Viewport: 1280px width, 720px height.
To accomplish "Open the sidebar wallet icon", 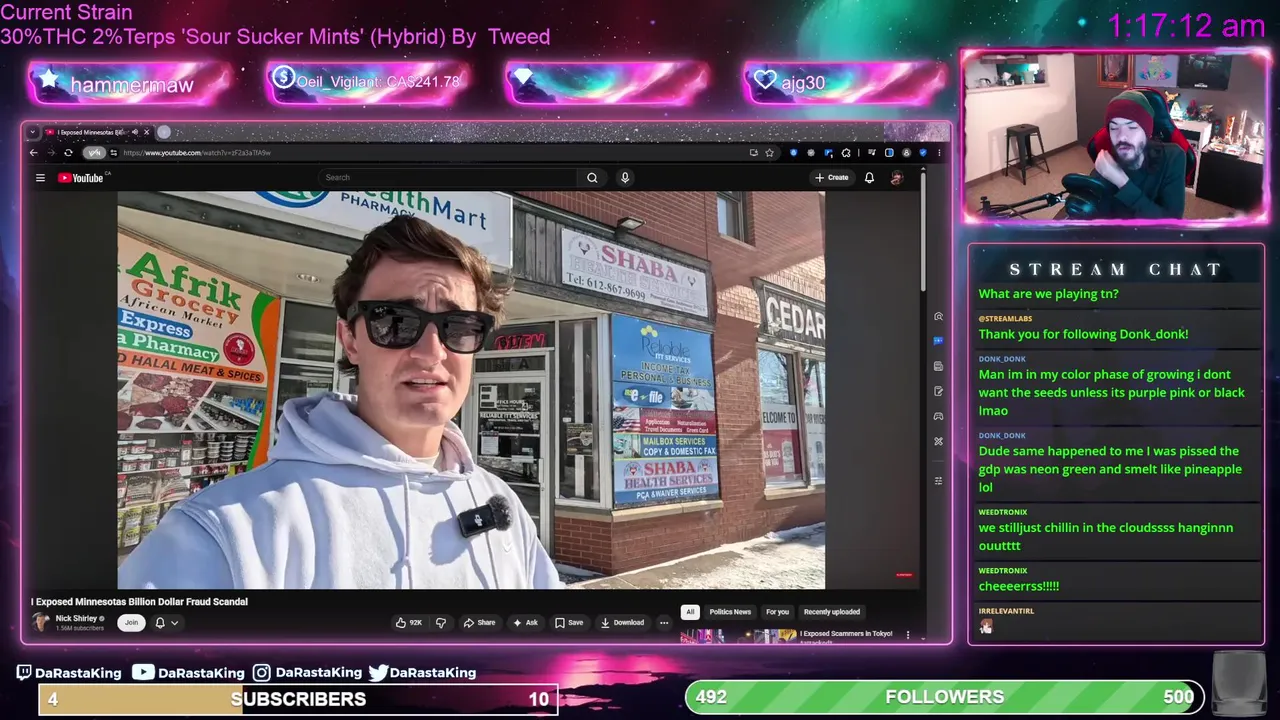I will [938, 366].
